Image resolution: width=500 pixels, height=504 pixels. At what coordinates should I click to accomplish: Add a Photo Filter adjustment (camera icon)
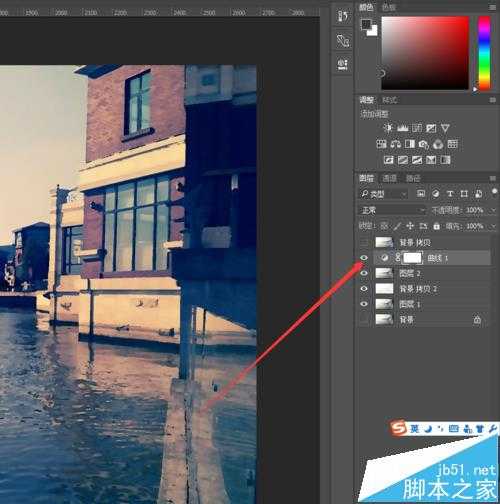[424, 144]
